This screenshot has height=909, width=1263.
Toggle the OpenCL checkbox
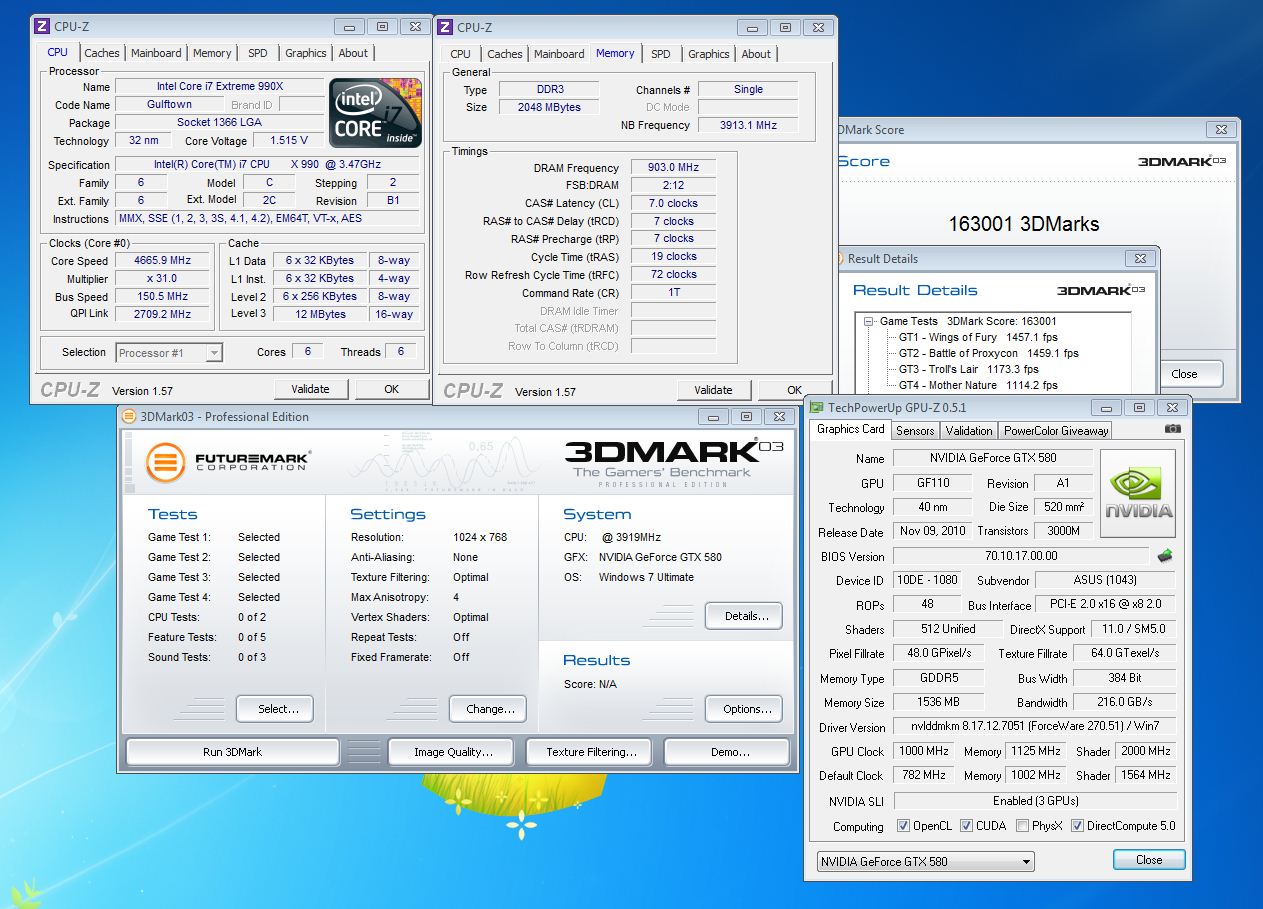coord(904,826)
